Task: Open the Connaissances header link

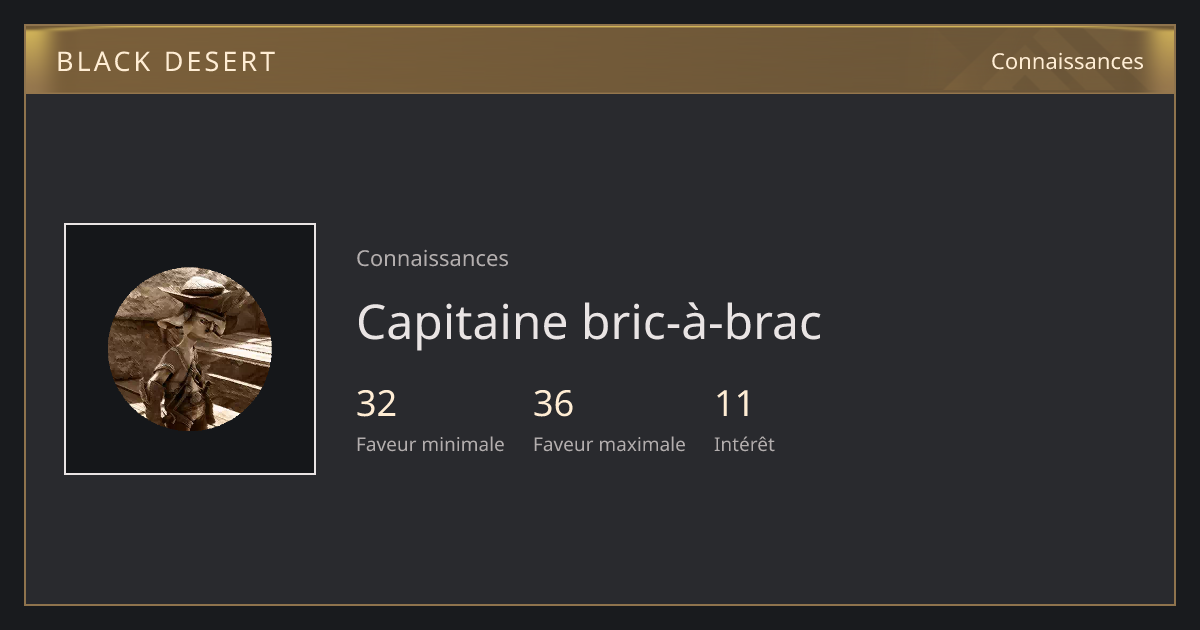Action: 1067,61
